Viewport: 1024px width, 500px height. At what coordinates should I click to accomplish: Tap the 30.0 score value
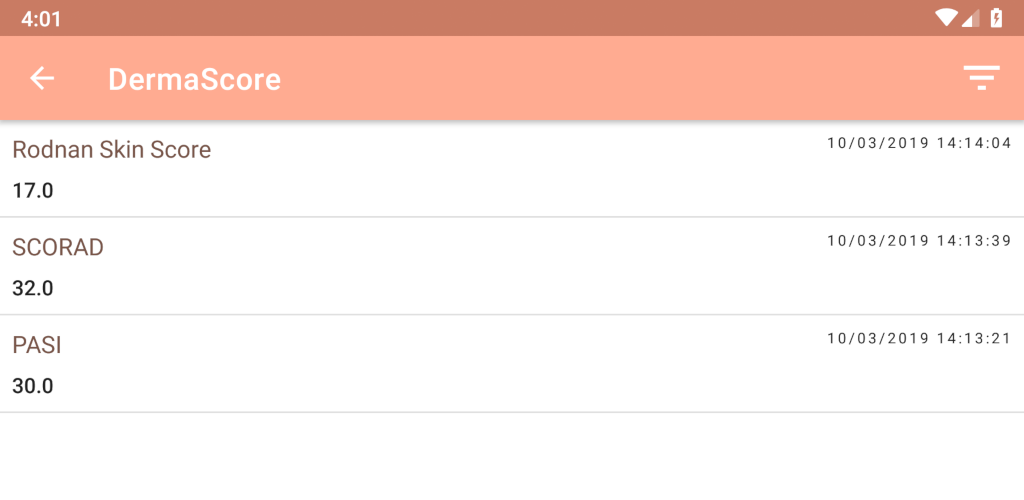[x=33, y=386]
